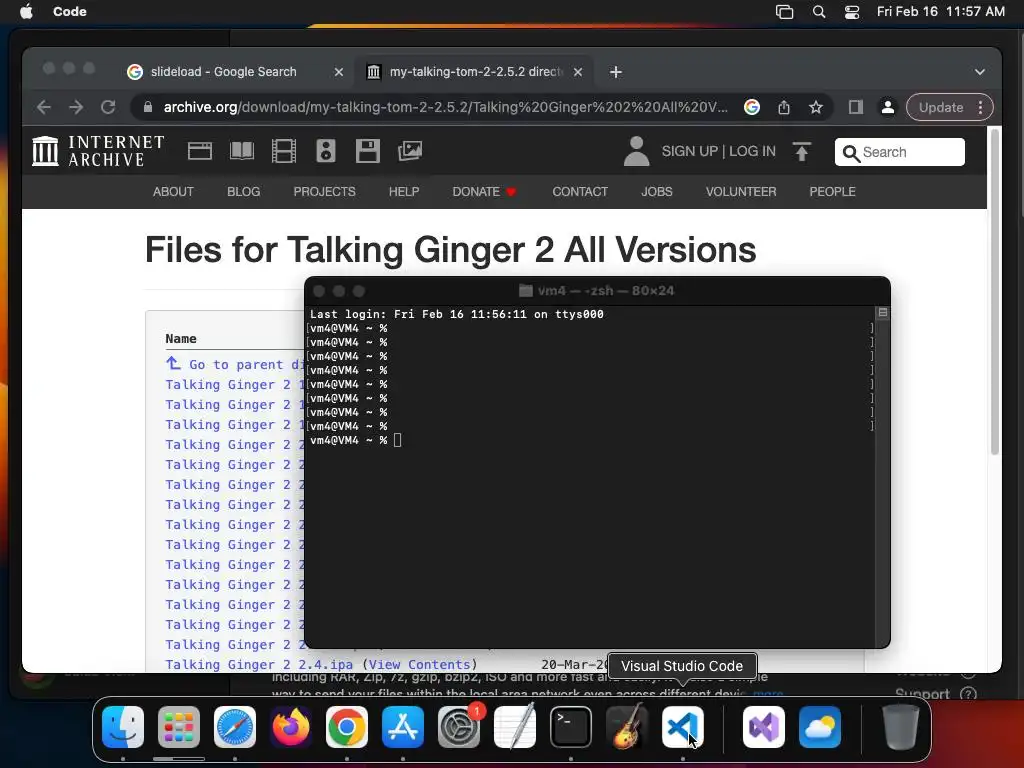
Task: Open macOS Spotlight search
Action: coord(818,12)
